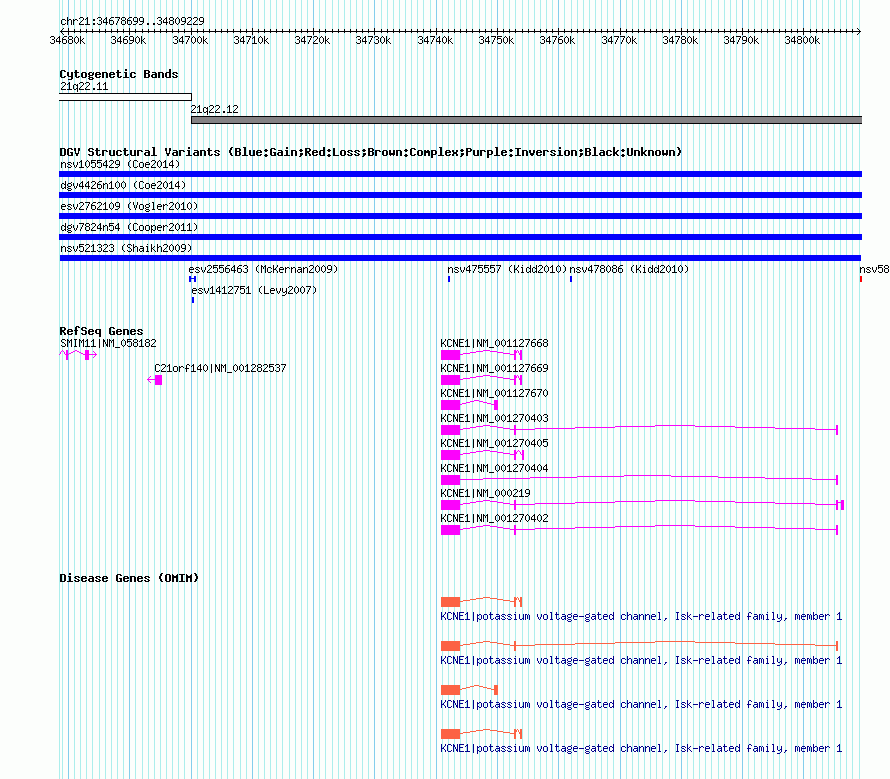
Task: Click the esv2556463 (McKernan2009) variant label
Action: pyautogui.click(x=263, y=269)
